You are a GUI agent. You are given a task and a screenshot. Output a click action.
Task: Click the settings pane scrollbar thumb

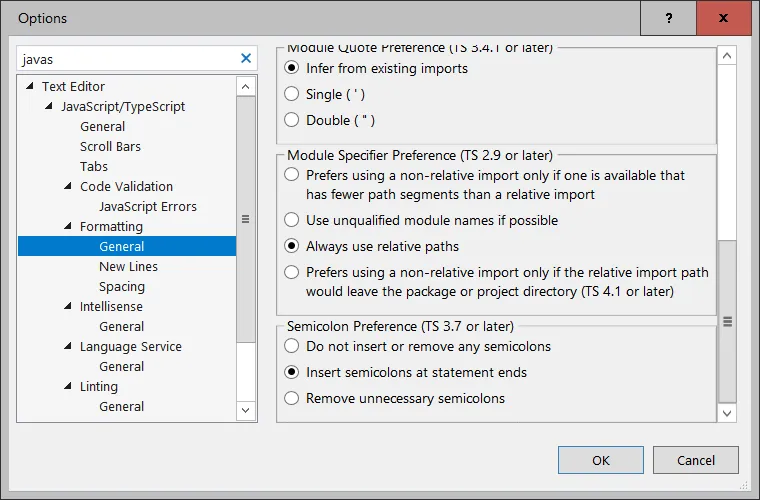pyautogui.click(x=727, y=320)
